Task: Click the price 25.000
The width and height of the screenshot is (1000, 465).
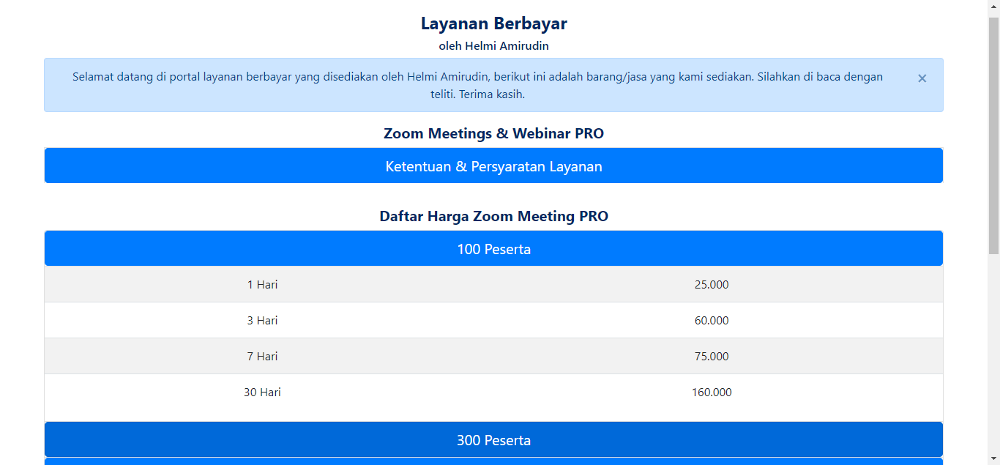Action: pyautogui.click(x=712, y=284)
